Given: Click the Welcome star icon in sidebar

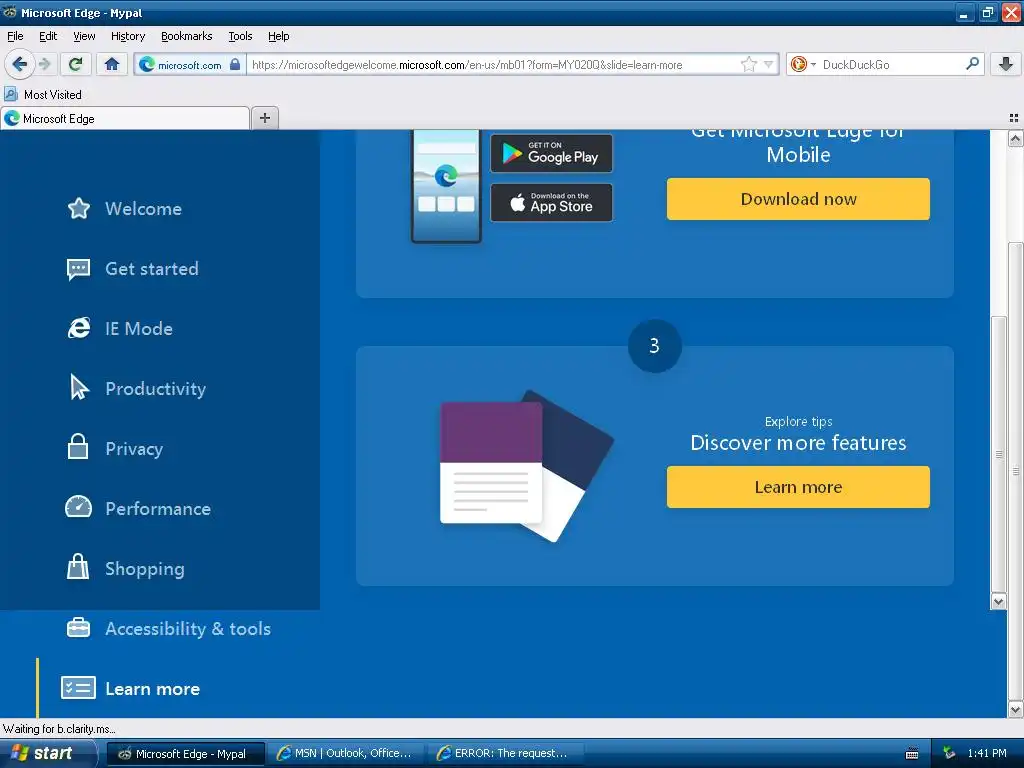Looking at the screenshot, I should click(x=78, y=208).
